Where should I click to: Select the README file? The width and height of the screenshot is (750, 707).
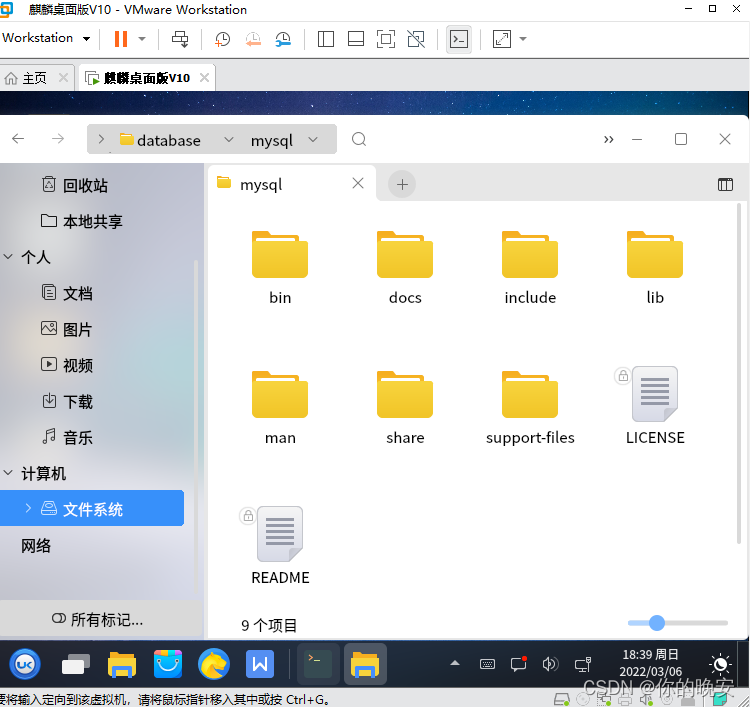pos(280,545)
